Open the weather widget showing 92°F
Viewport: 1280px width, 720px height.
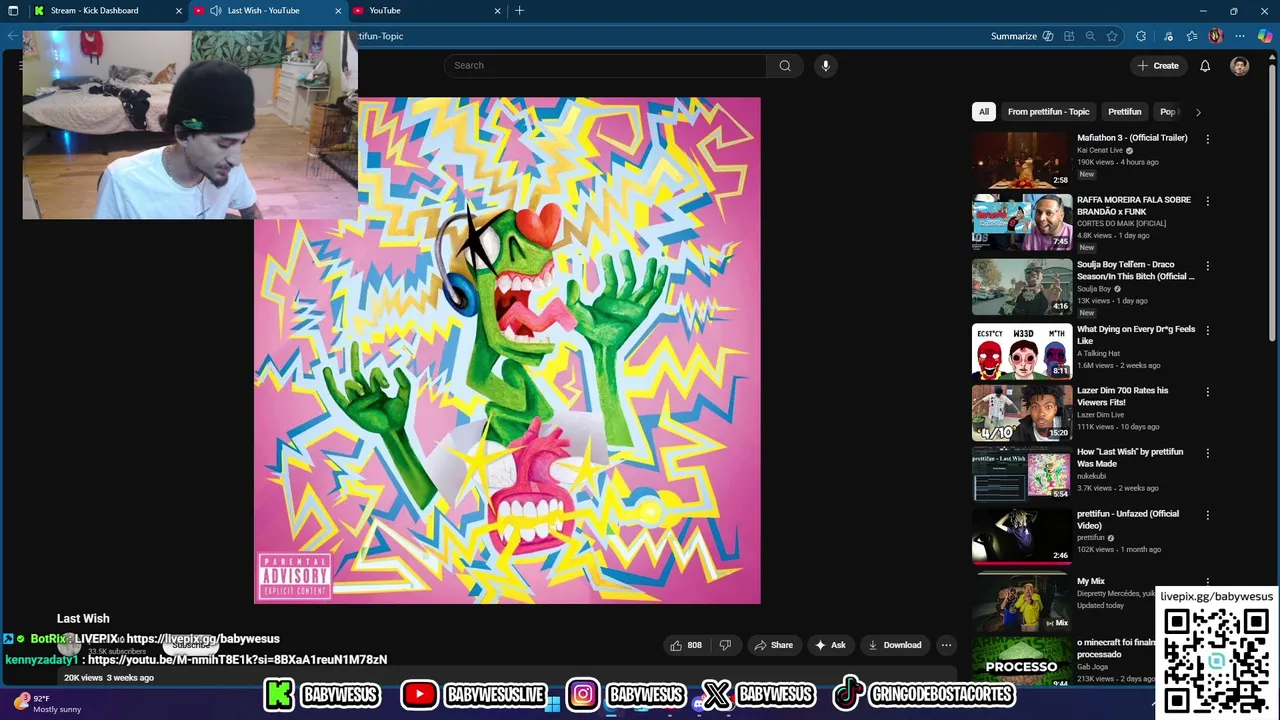point(46,704)
